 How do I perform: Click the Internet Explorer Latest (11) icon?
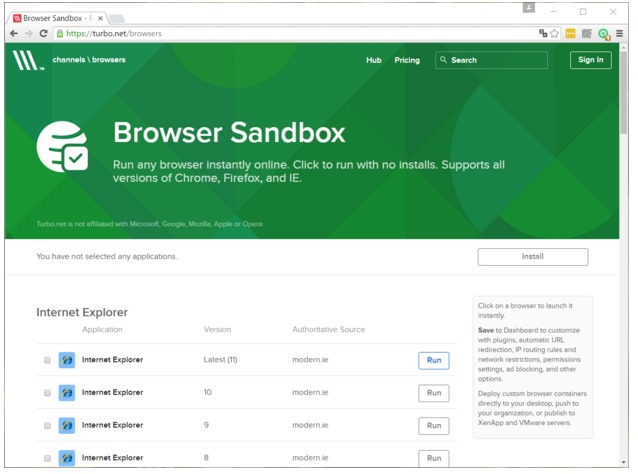pos(67,360)
